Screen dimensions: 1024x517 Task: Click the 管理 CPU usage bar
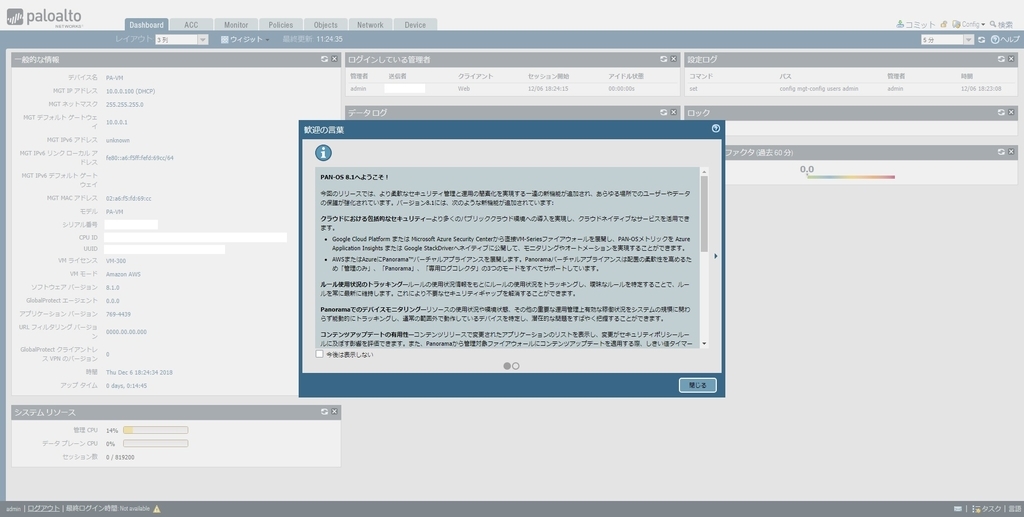coord(155,430)
